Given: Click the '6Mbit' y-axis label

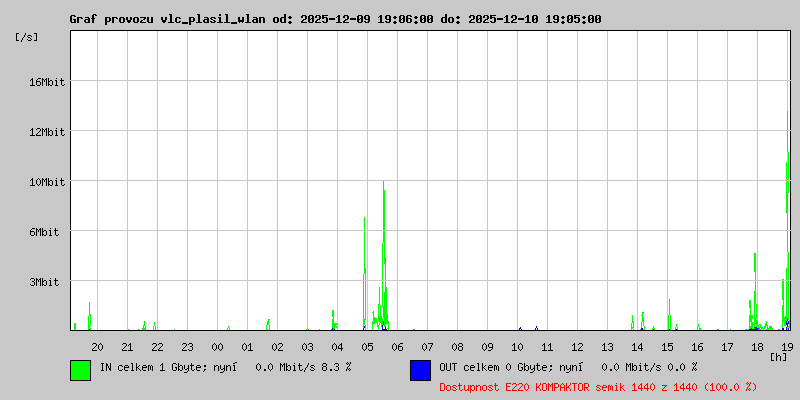Looking at the screenshot, I should (x=44, y=232).
